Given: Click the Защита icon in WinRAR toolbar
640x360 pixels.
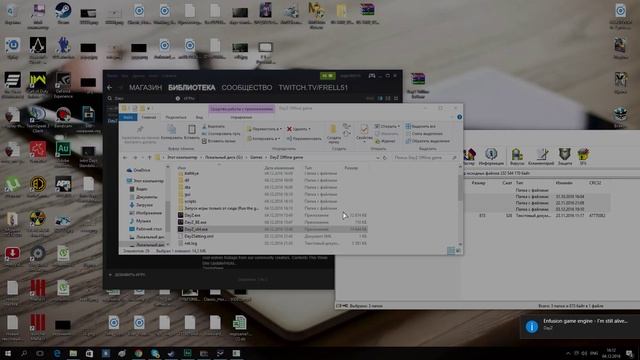Looking at the screenshot, I should tap(565, 156).
